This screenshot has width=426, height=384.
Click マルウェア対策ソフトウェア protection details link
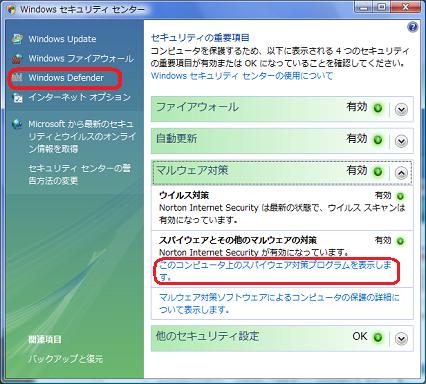click(x=279, y=303)
